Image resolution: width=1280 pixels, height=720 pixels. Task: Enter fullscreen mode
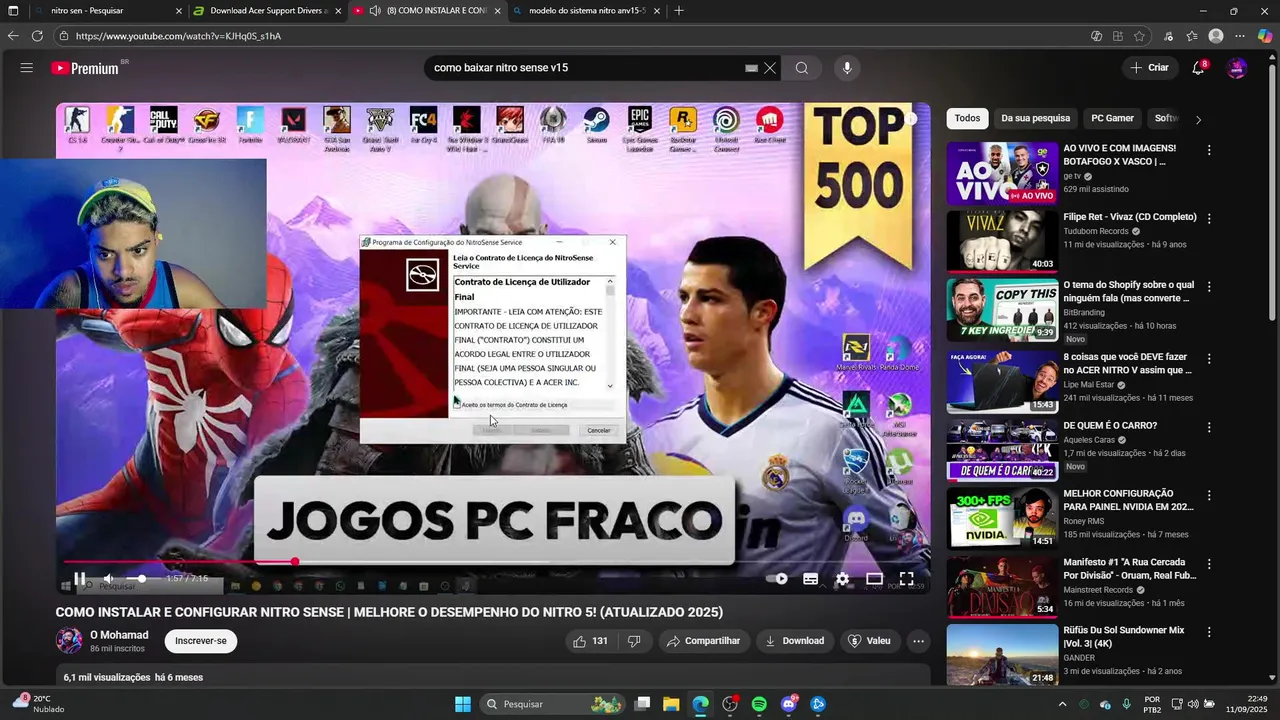[906, 578]
